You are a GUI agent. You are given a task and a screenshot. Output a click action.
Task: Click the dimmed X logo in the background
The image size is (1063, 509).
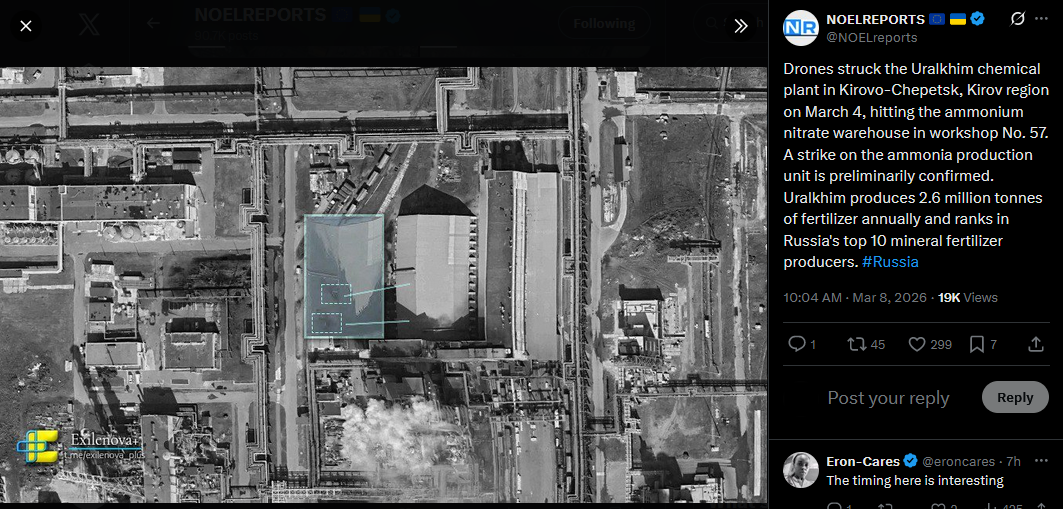click(89, 25)
